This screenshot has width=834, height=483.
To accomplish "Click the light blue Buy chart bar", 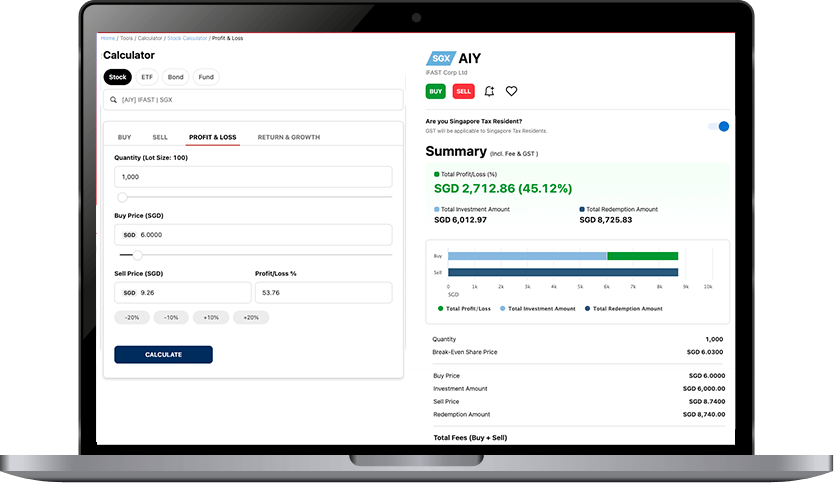I will pos(527,256).
